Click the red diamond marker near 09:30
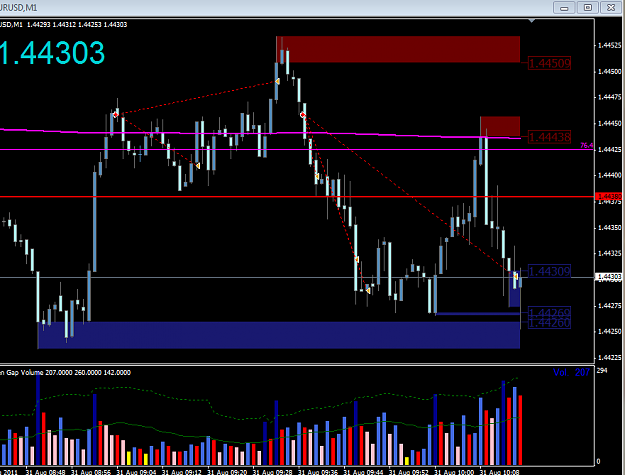This screenshot has height=475, width=625. tap(303, 115)
